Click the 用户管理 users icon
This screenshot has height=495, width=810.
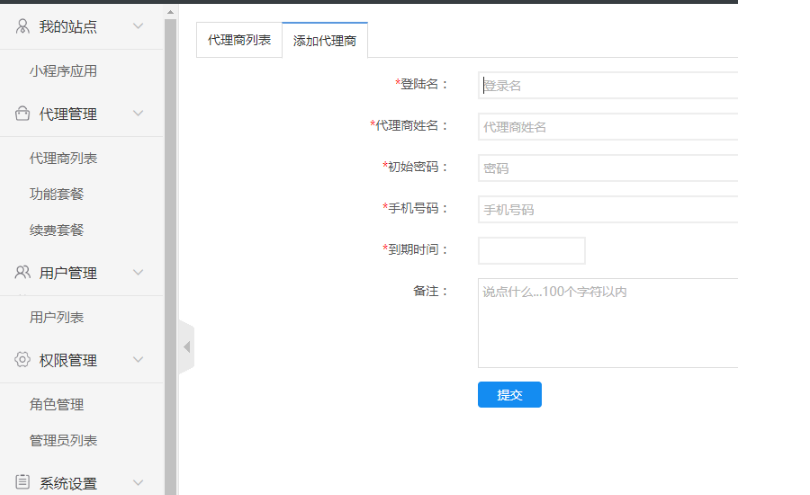click(x=23, y=272)
